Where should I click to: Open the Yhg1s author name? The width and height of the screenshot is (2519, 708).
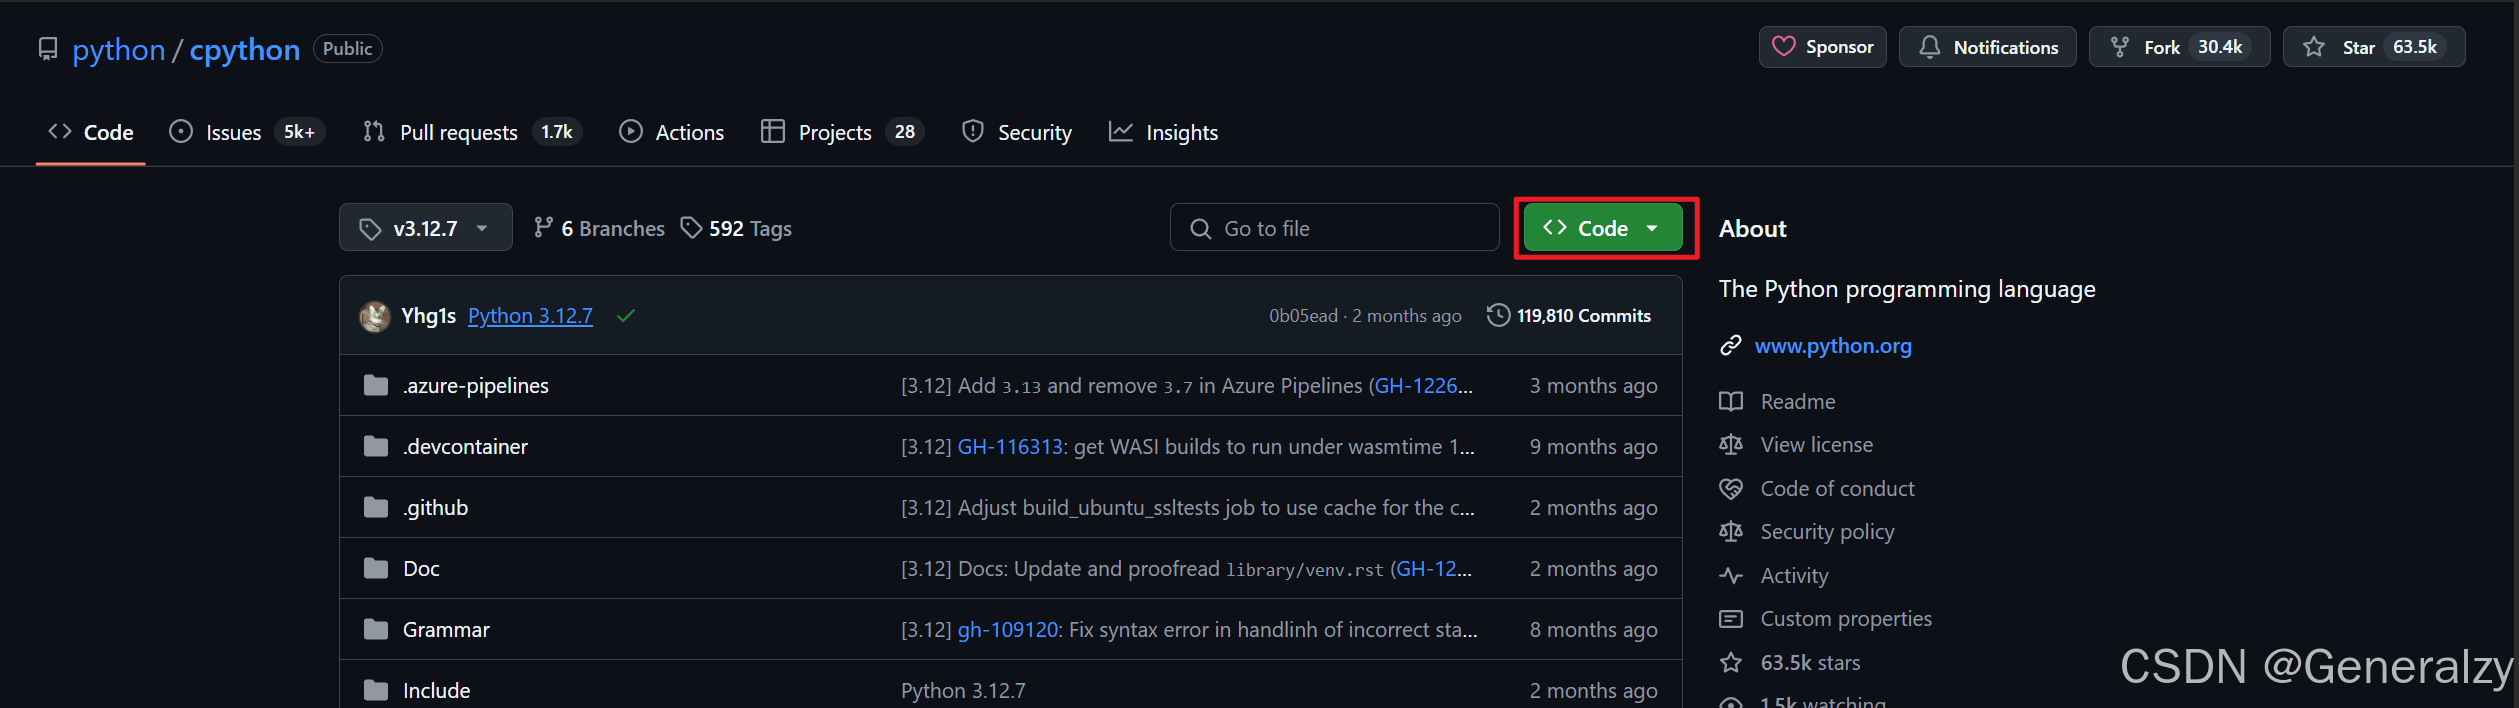pos(428,316)
